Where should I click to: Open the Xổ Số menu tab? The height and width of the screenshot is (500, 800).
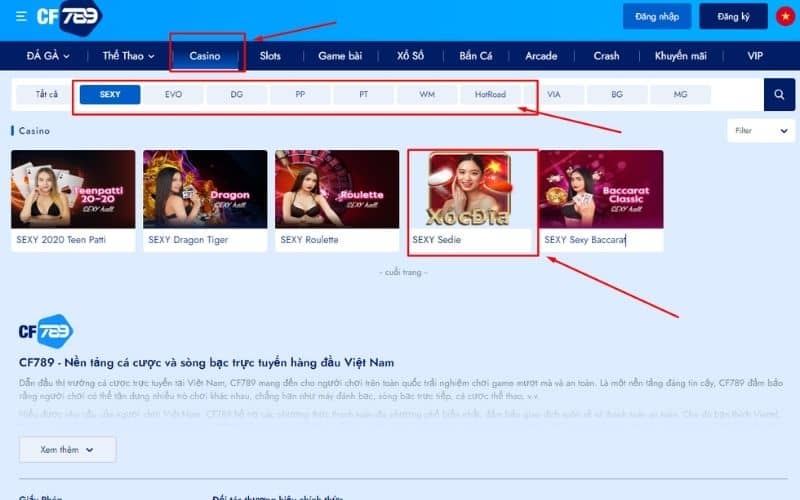click(x=410, y=56)
